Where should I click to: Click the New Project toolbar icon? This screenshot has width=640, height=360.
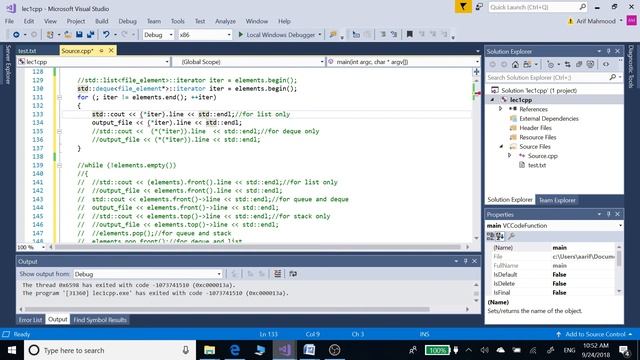tap(50, 35)
